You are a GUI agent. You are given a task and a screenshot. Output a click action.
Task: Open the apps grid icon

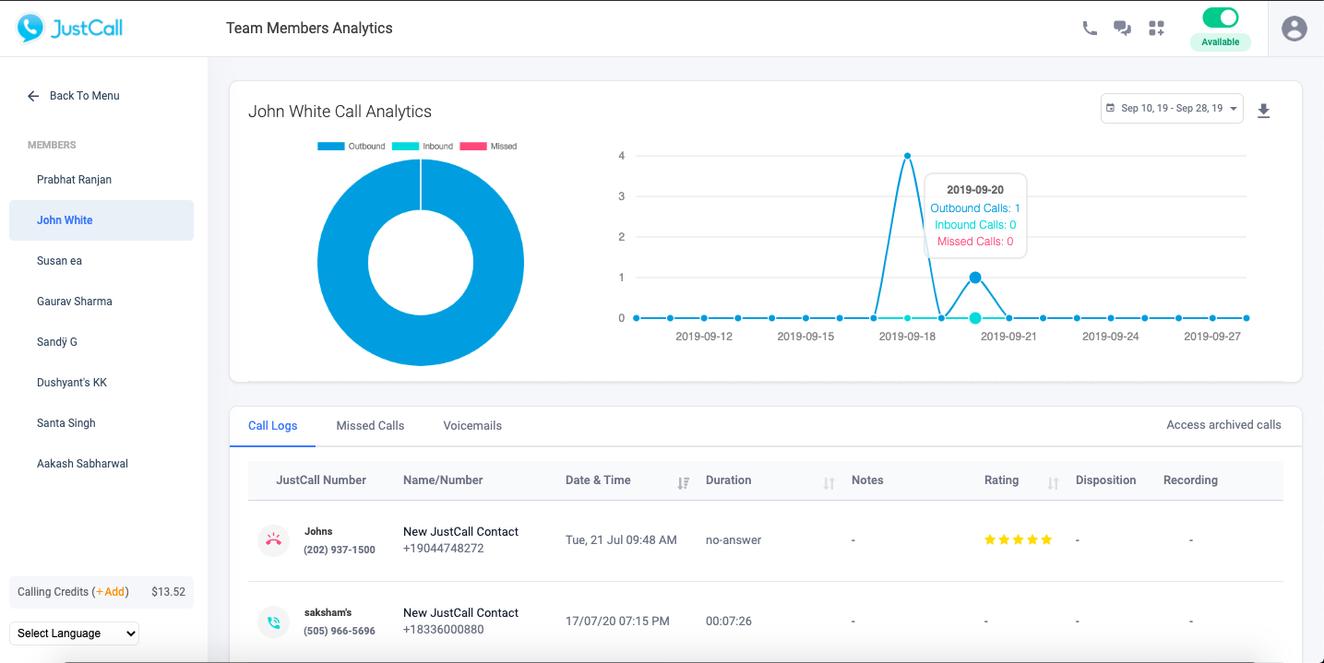tap(1157, 28)
